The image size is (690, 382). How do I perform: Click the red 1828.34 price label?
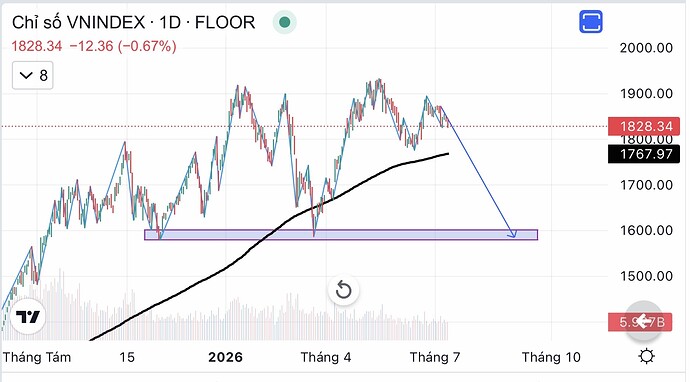[x=646, y=127]
